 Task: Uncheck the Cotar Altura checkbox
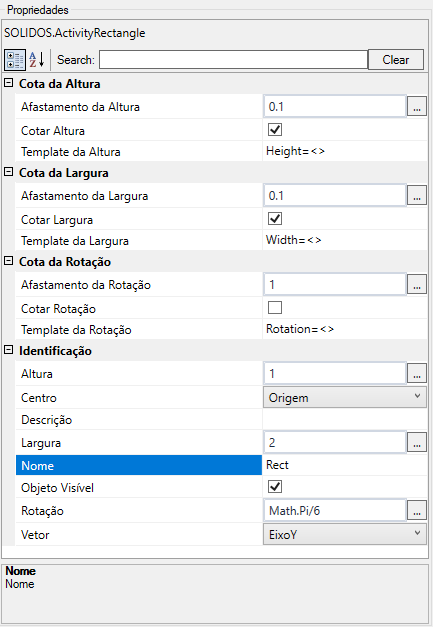click(275, 130)
